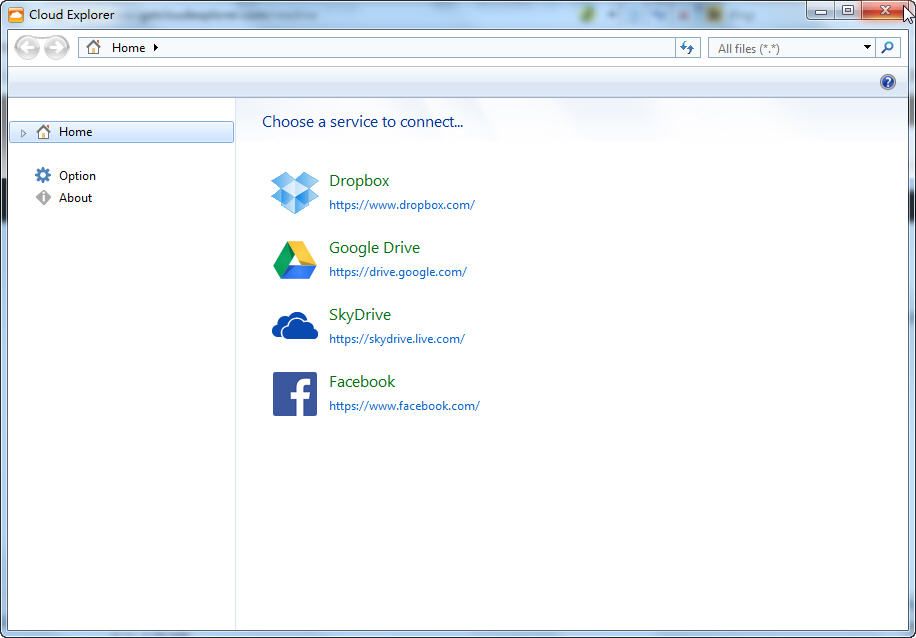This screenshot has height=638, width=916.
Task: Click the Facebook logo icon
Action: [294, 394]
